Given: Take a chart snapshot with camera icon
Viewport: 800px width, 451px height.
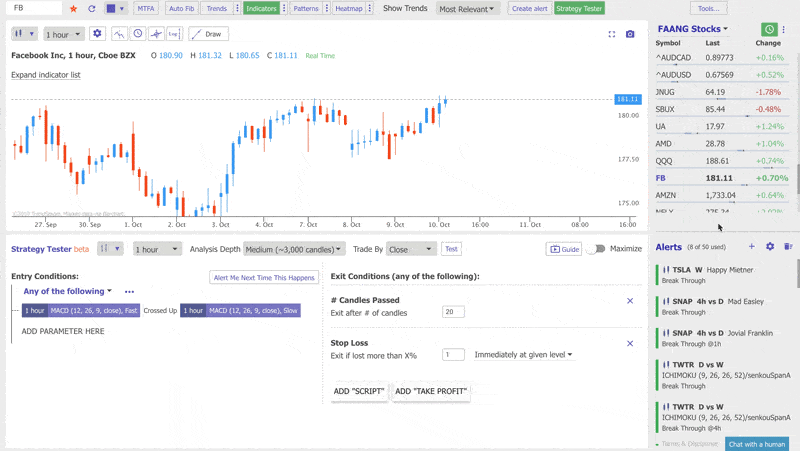Looking at the screenshot, I should (630, 34).
